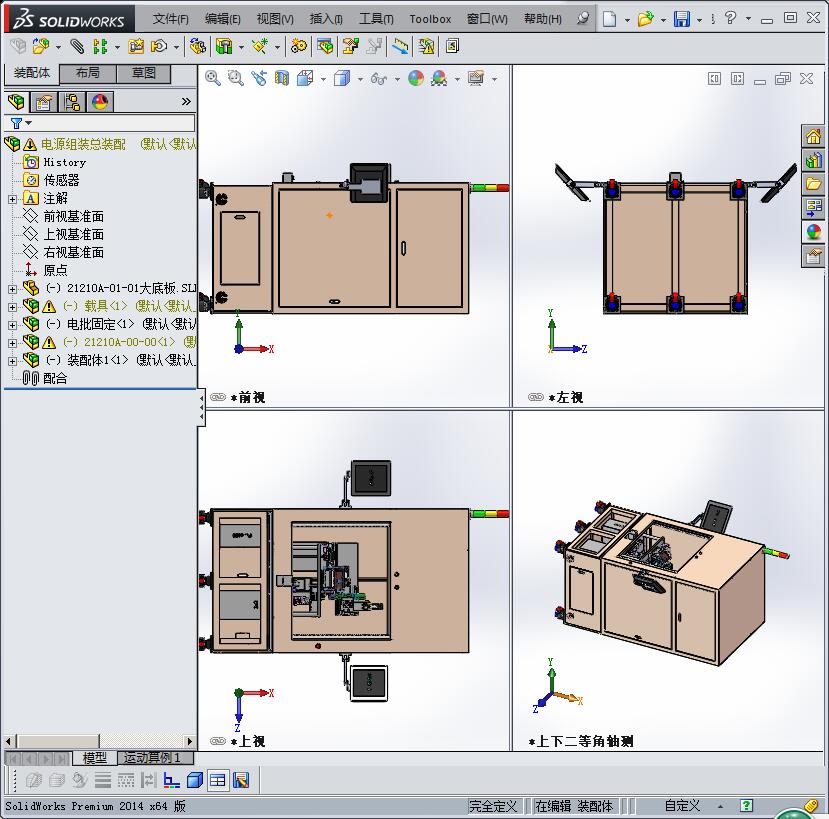Open the Appearances task pane color ball
Screen dimensions: 829x819
click(x=814, y=232)
